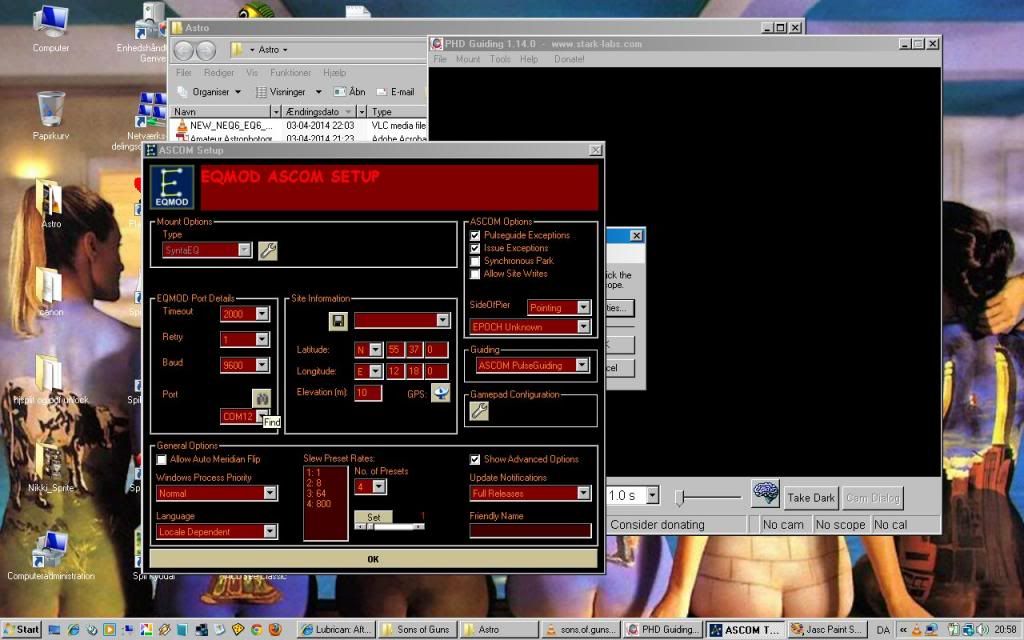Toggle Issue Exceptions checkbox
1024x640 pixels.
tap(475, 248)
